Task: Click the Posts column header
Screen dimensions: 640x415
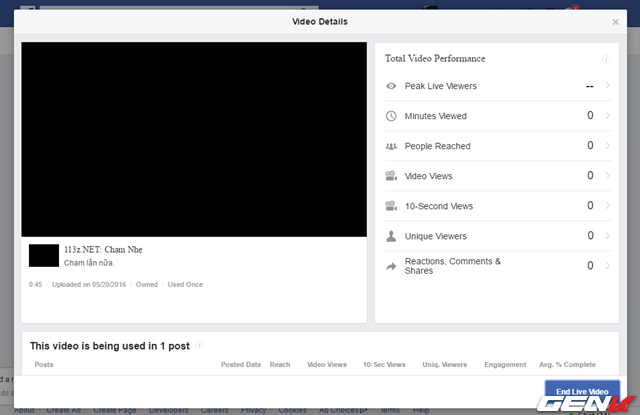Action: [x=44, y=364]
